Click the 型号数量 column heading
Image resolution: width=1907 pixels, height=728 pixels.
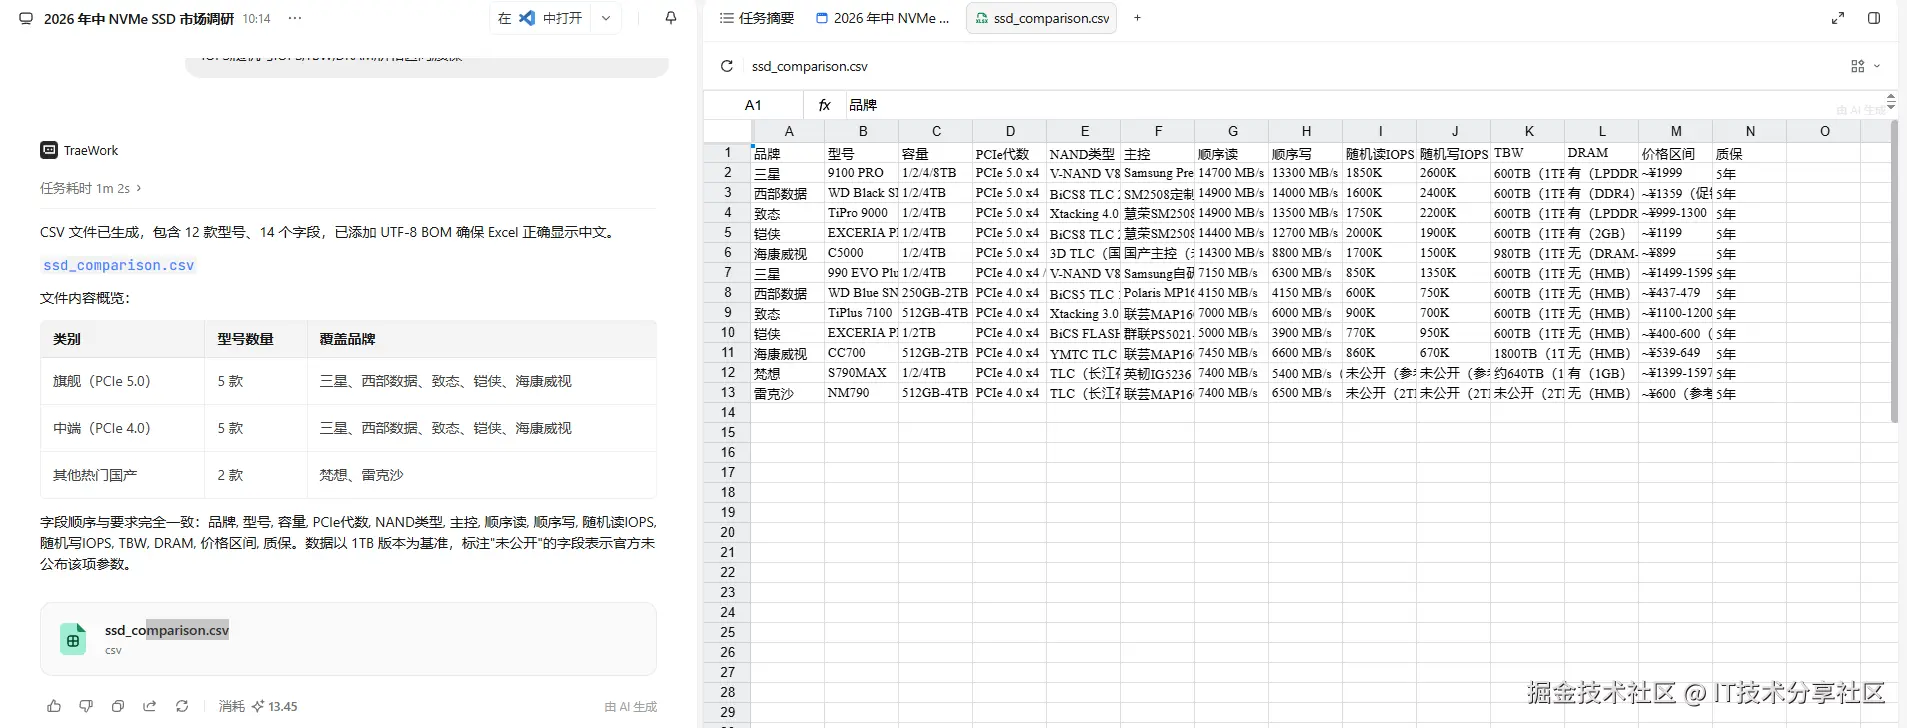click(246, 339)
